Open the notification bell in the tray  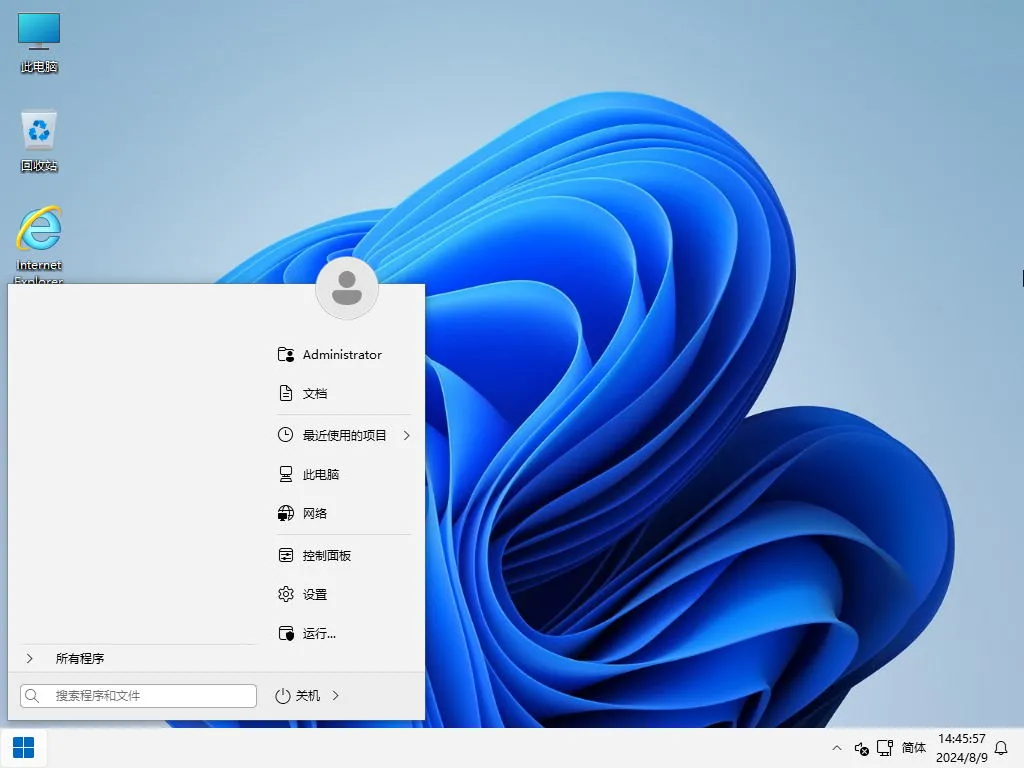point(1001,747)
